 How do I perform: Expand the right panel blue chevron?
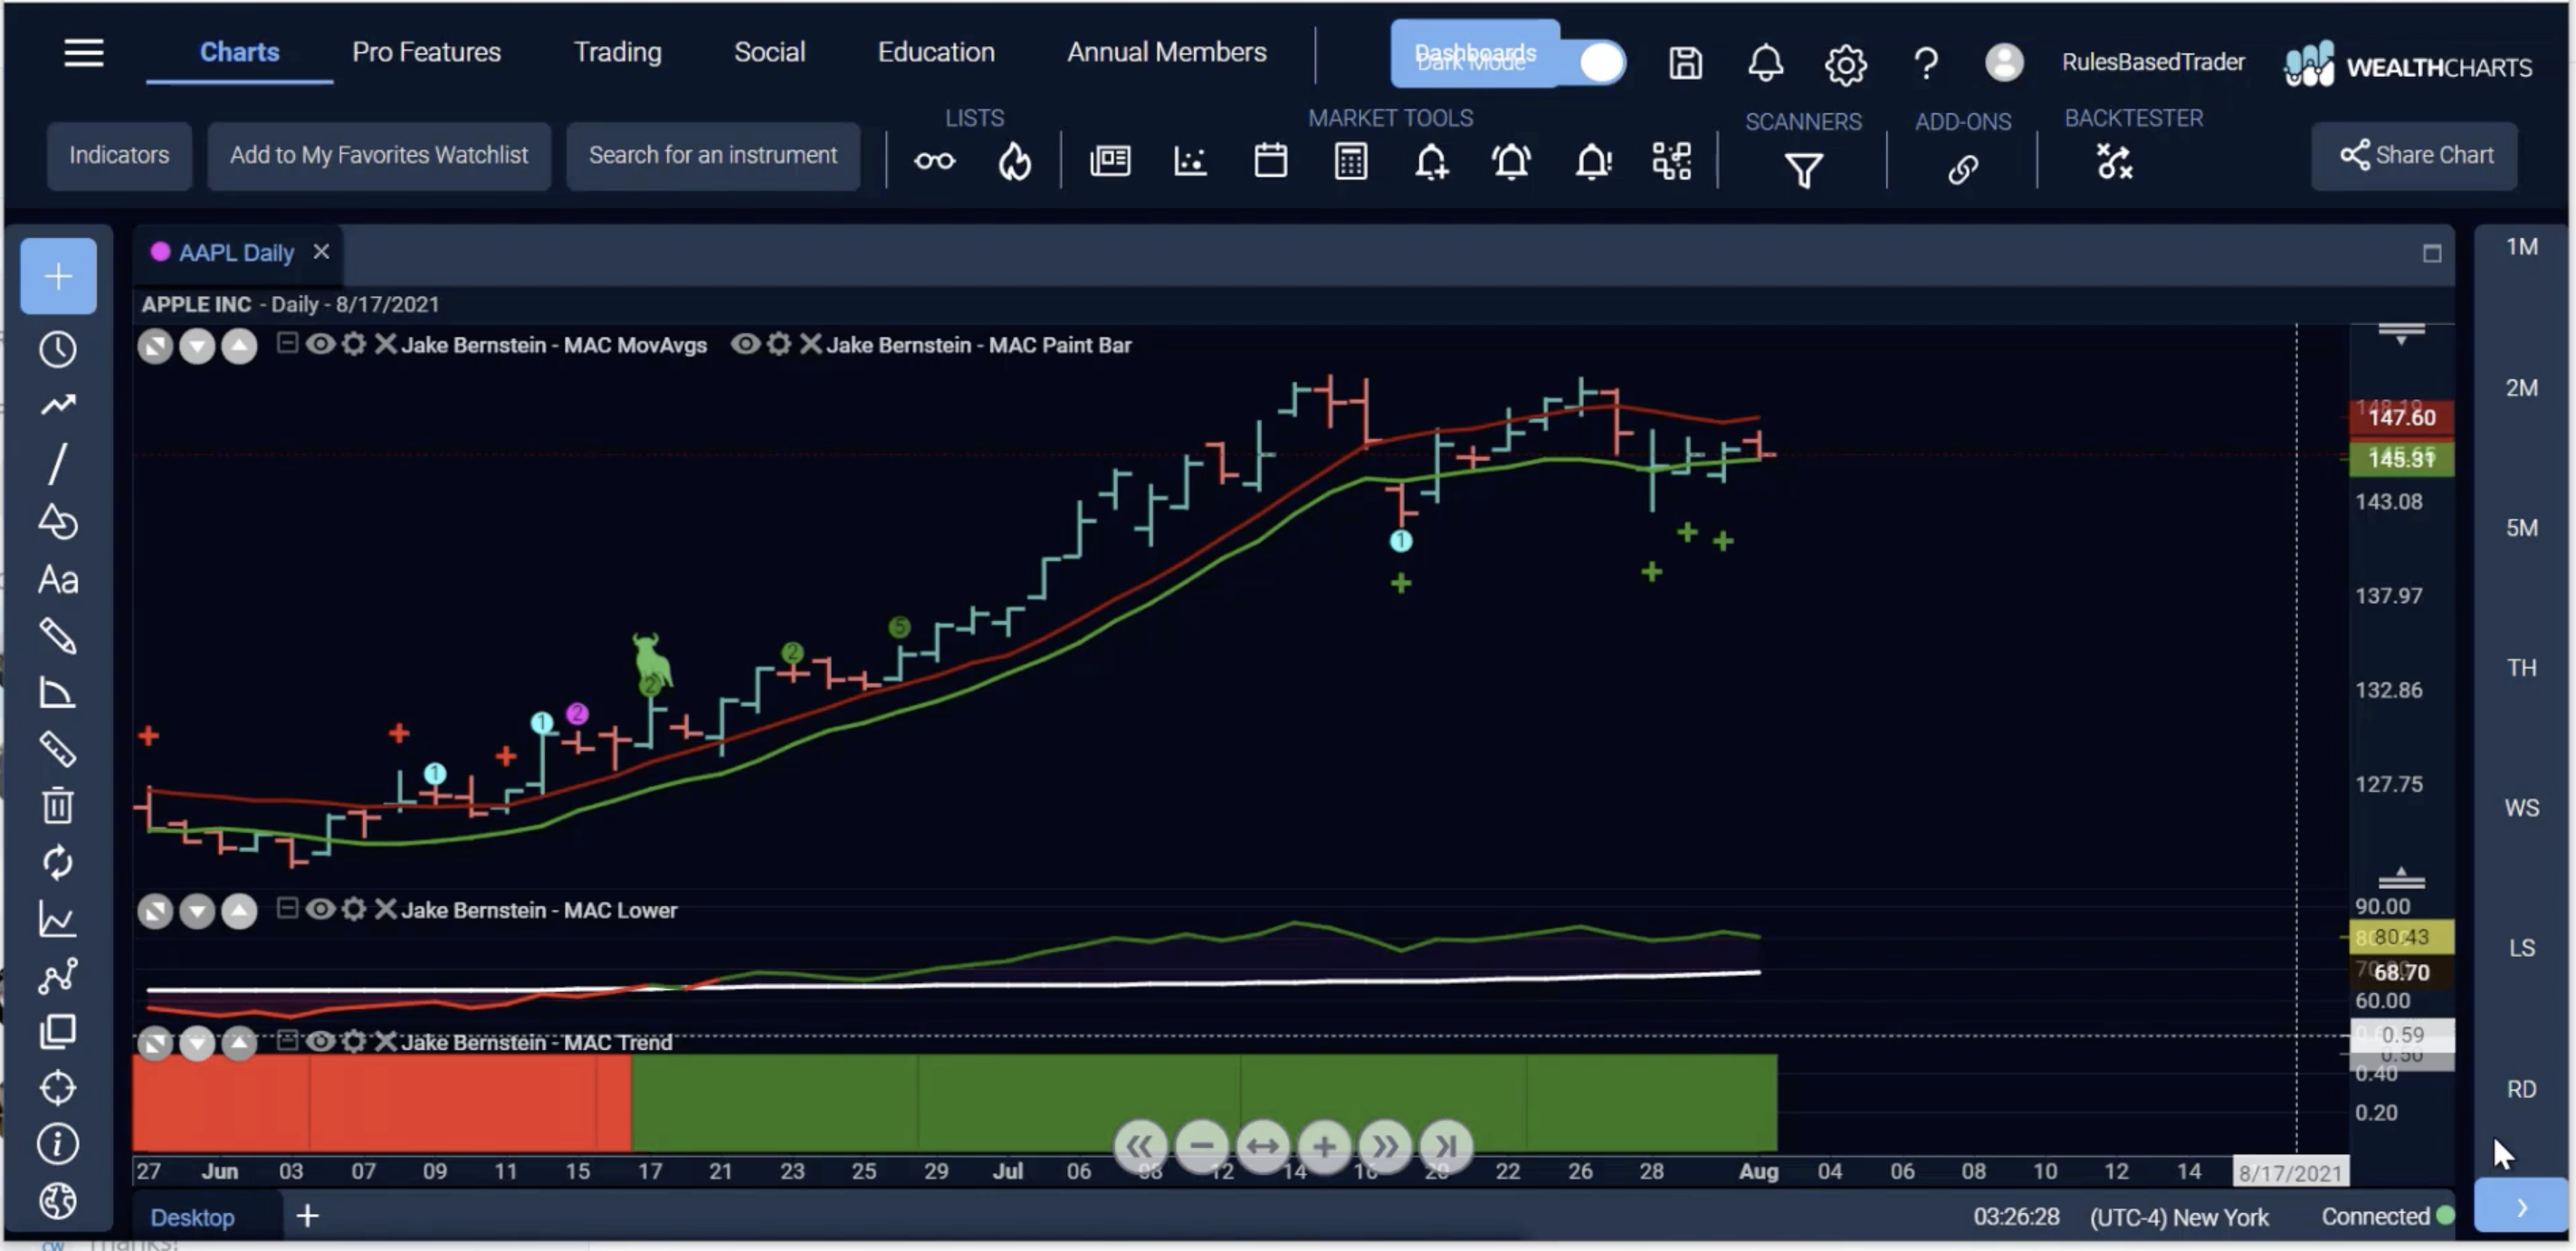[x=2521, y=1207]
